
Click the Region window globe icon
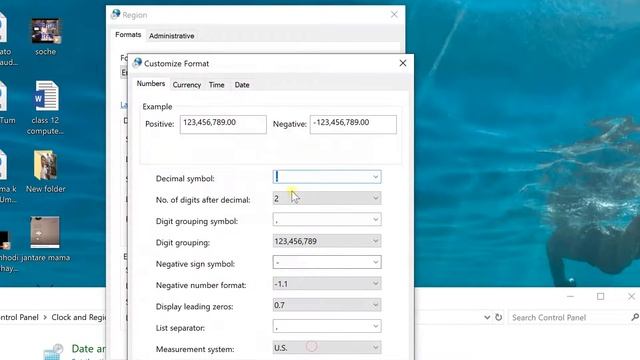[x=116, y=15]
